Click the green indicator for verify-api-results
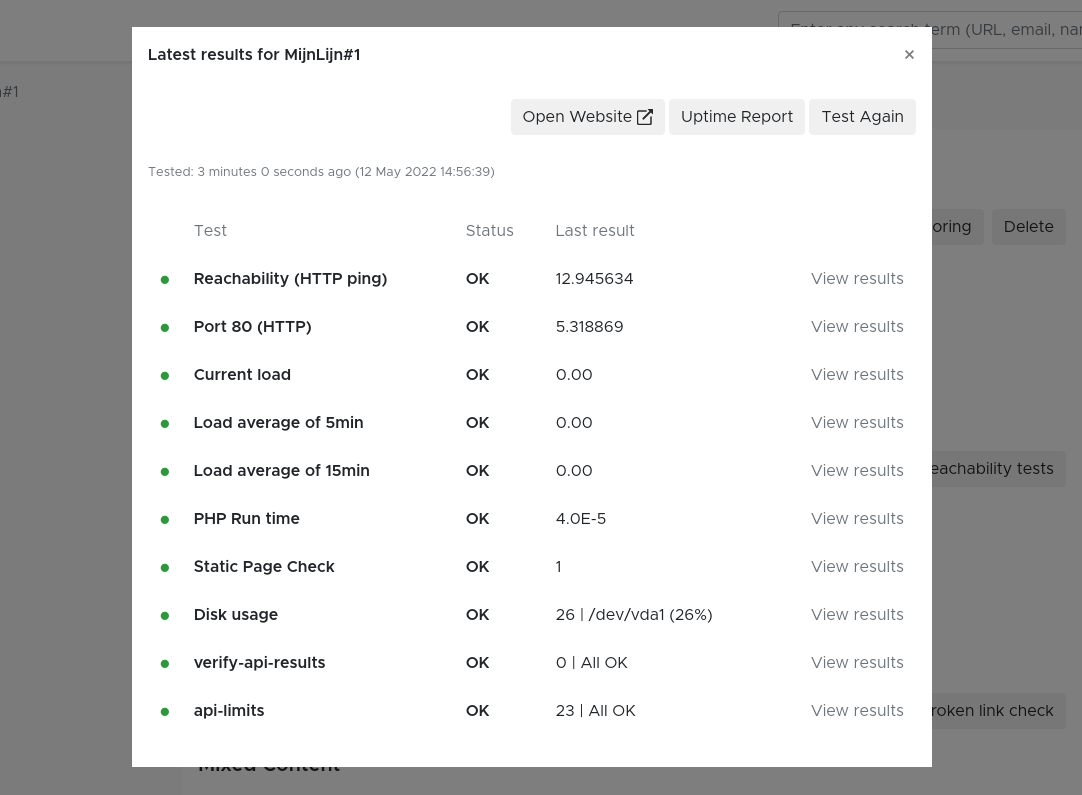Screen dimensions: 1082x795 coord(164,663)
